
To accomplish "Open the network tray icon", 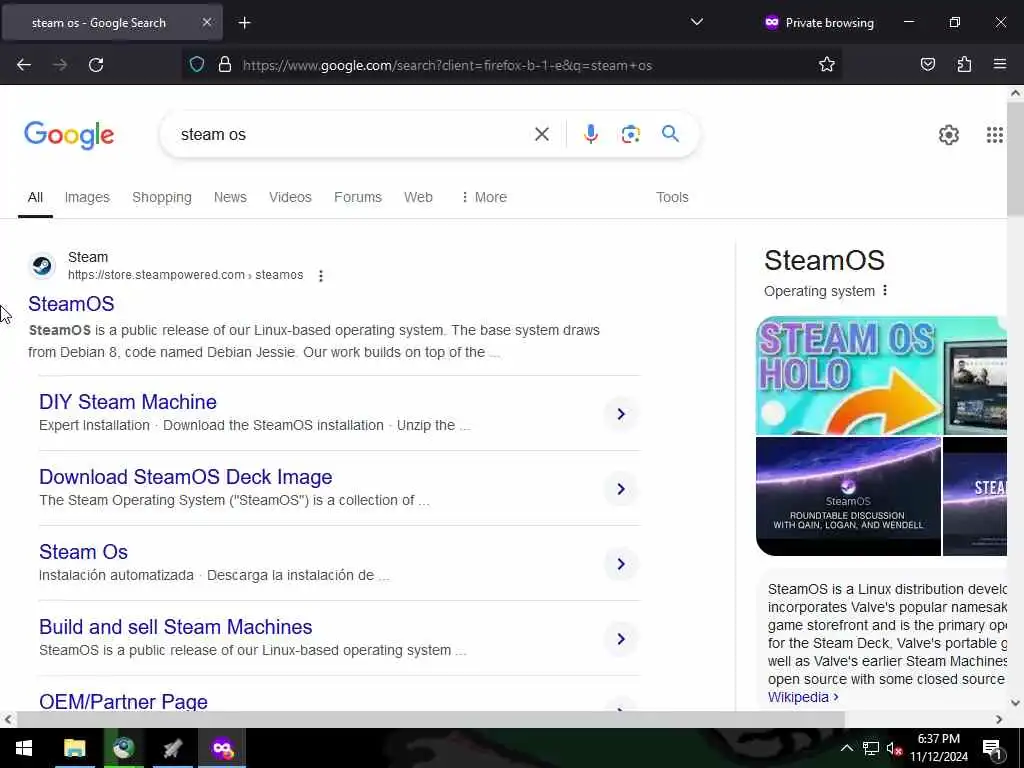I will coord(871,748).
